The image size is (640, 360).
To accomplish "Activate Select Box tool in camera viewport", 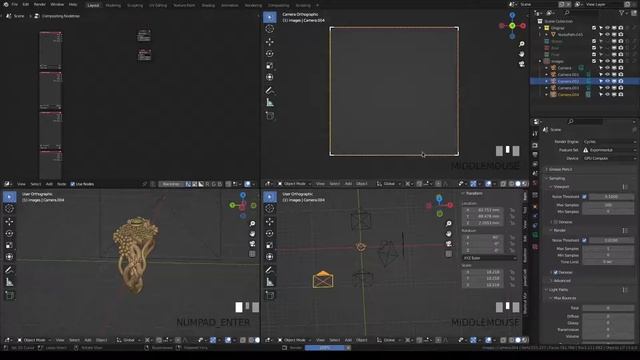I will 270,17.
